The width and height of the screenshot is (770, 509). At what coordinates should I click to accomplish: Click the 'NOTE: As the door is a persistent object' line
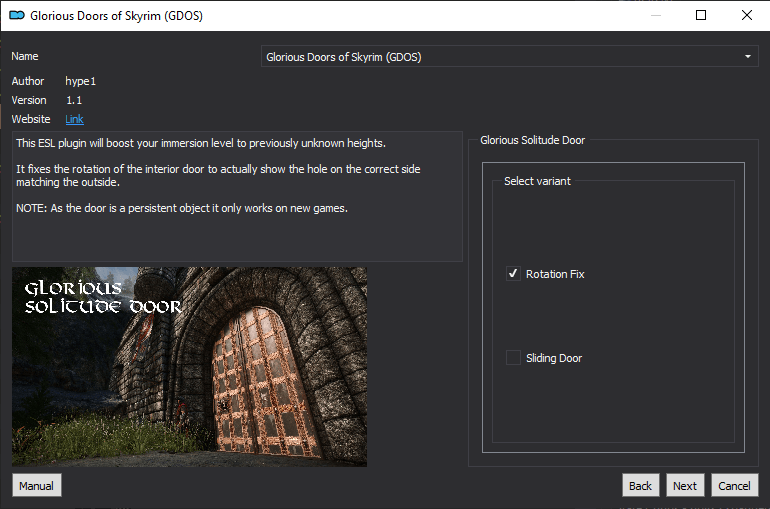pos(182,208)
